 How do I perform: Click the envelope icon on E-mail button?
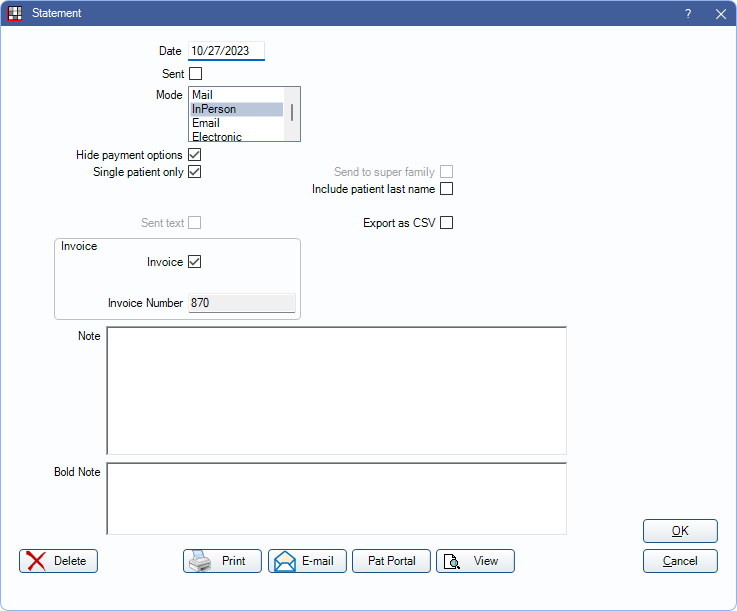click(x=285, y=561)
